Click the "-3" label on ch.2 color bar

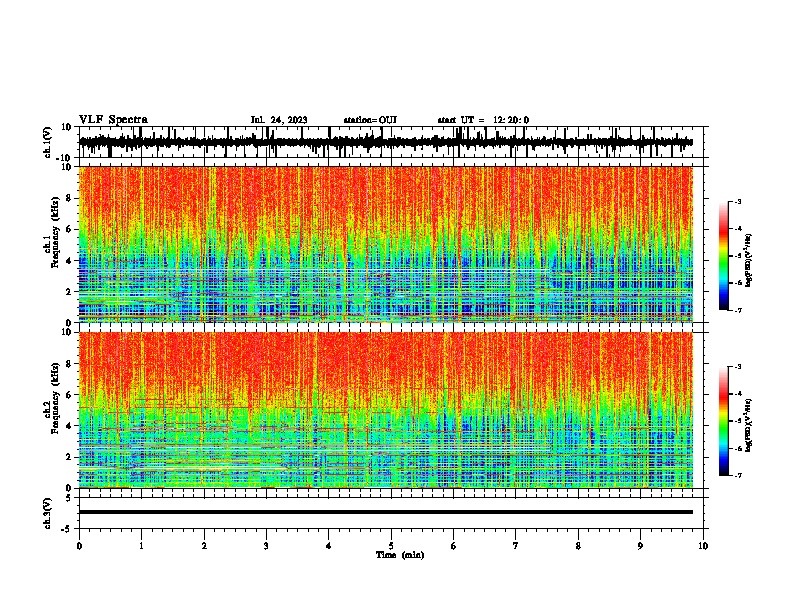coord(738,367)
